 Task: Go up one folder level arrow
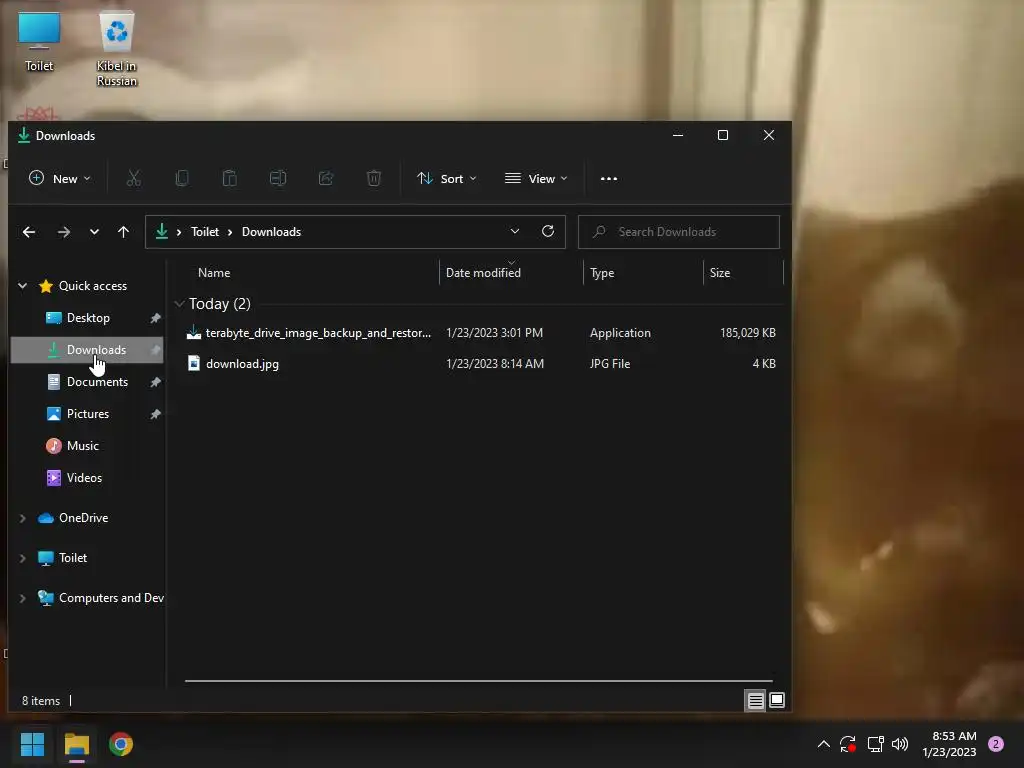click(123, 232)
